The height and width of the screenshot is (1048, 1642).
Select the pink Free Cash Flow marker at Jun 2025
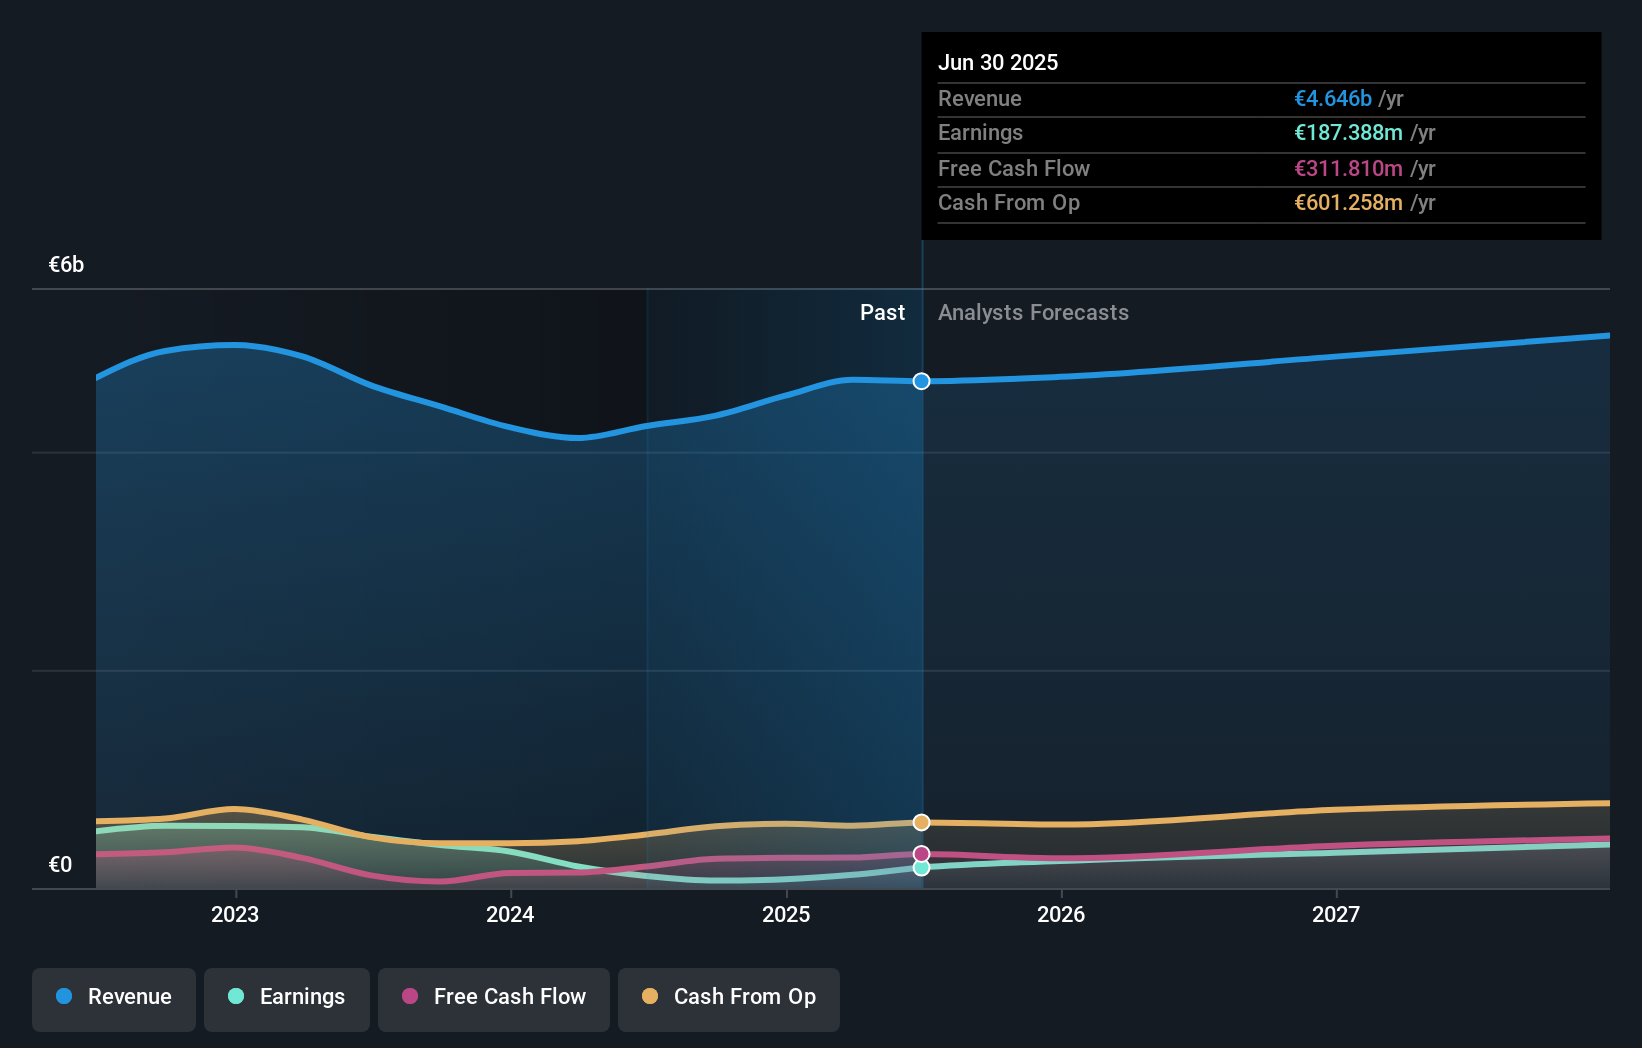(921, 853)
